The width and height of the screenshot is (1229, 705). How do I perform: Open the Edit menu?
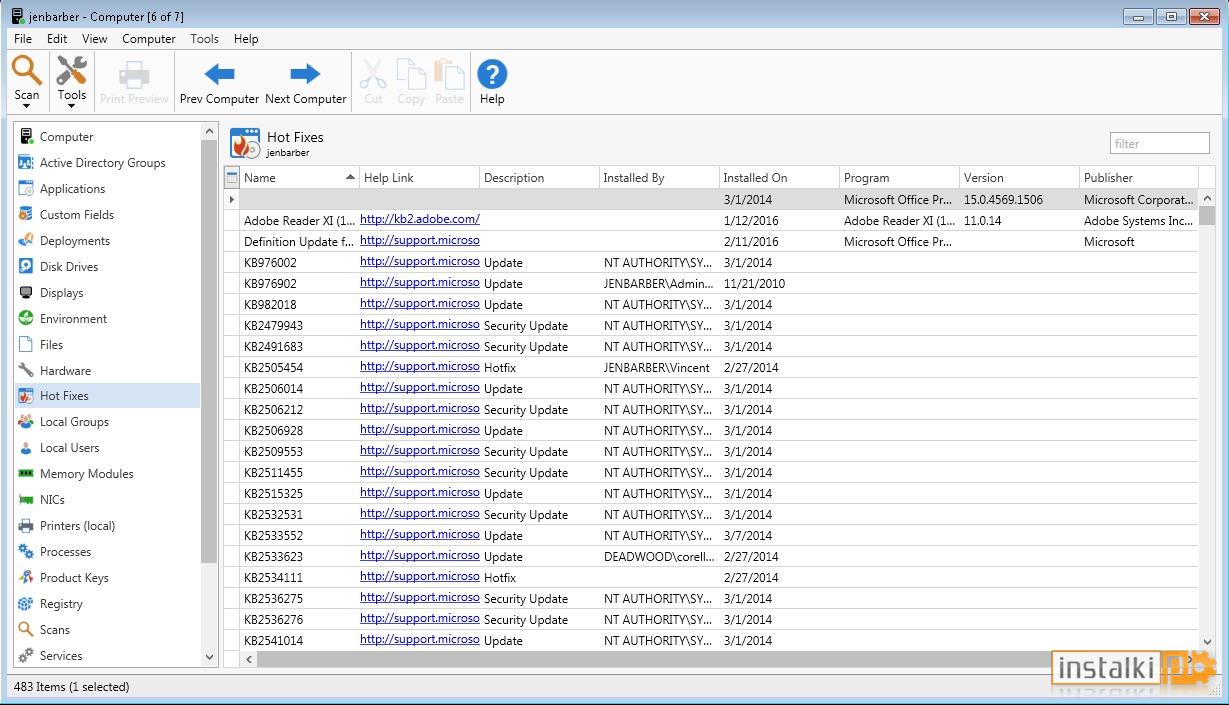(57, 39)
